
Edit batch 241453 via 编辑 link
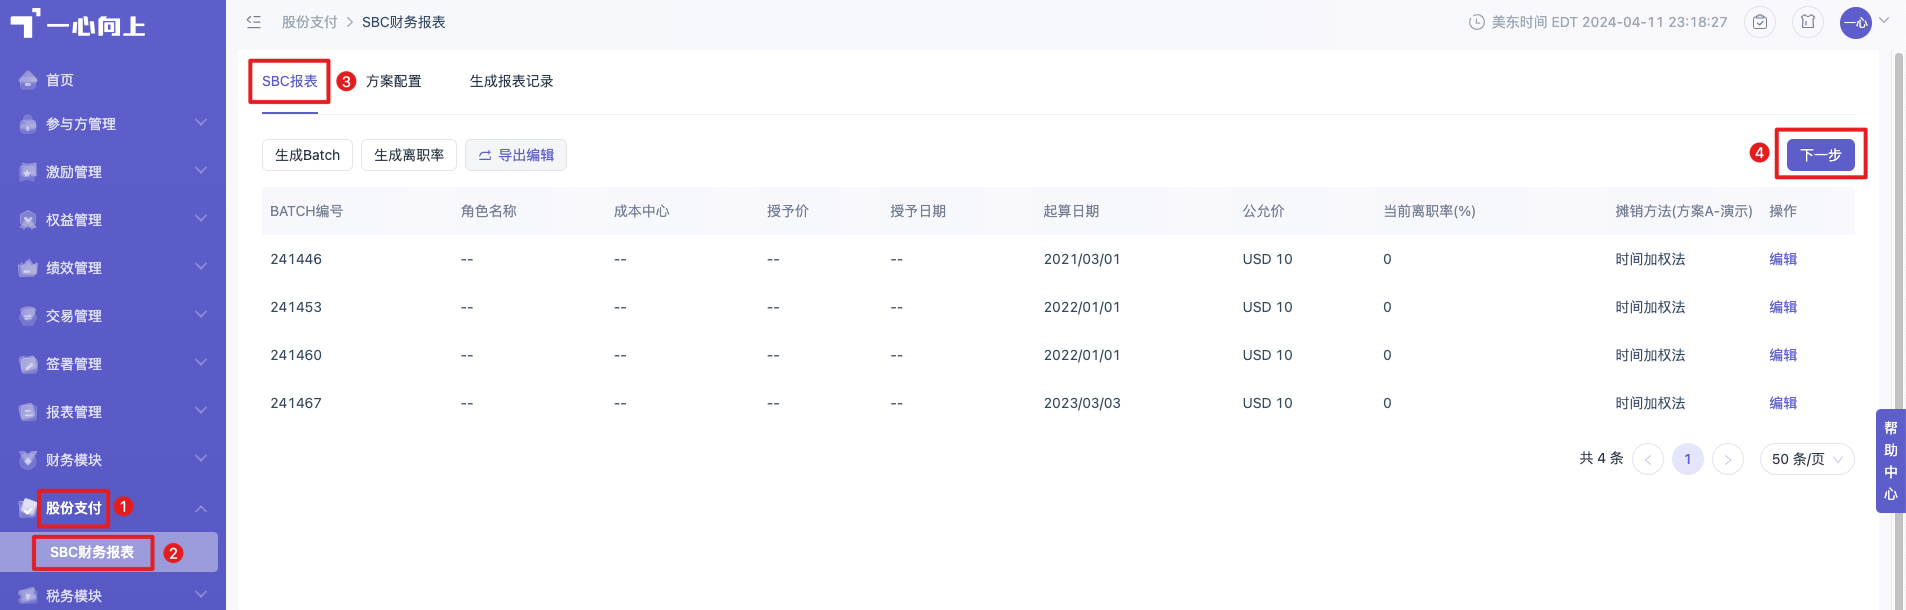1783,307
